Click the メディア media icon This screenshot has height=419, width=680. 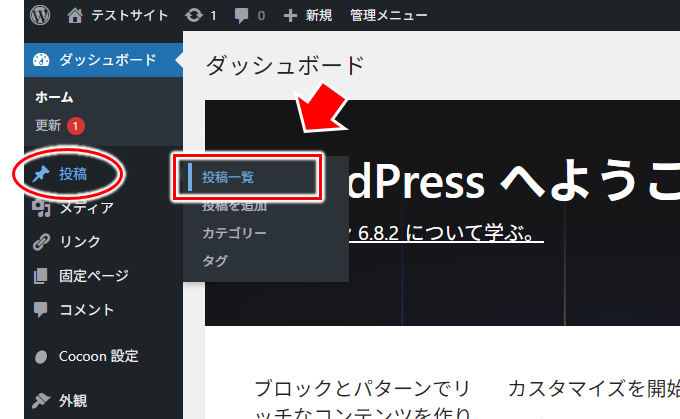(x=41, y=208)
